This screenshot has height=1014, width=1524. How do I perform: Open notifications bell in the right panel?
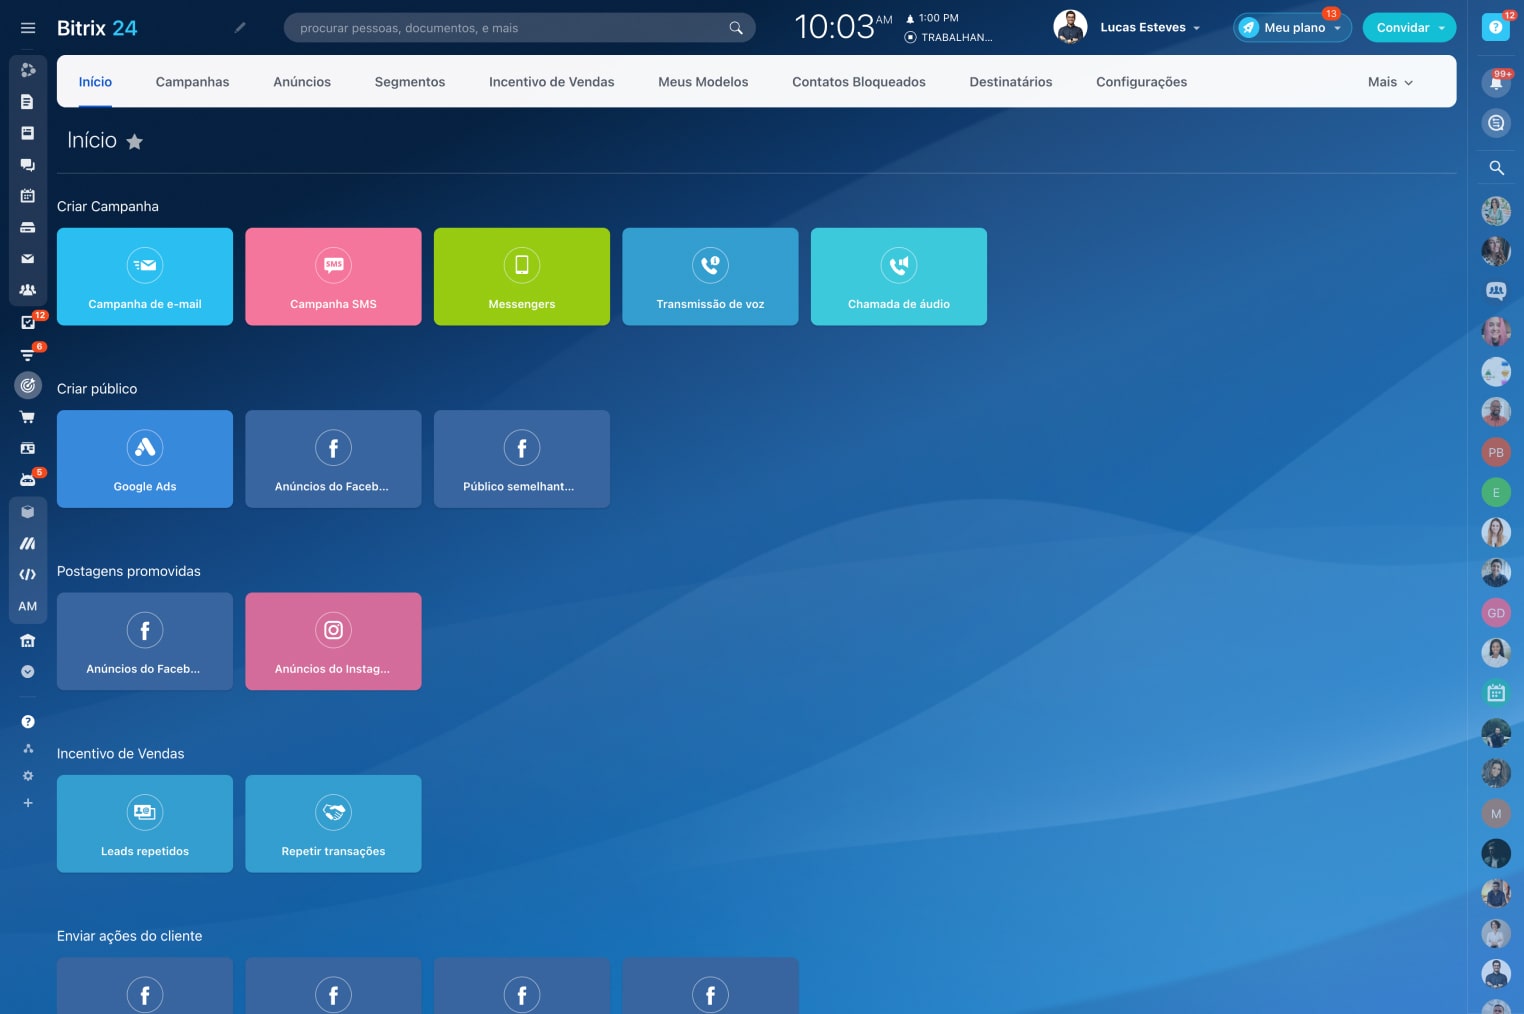point(1496,83)
